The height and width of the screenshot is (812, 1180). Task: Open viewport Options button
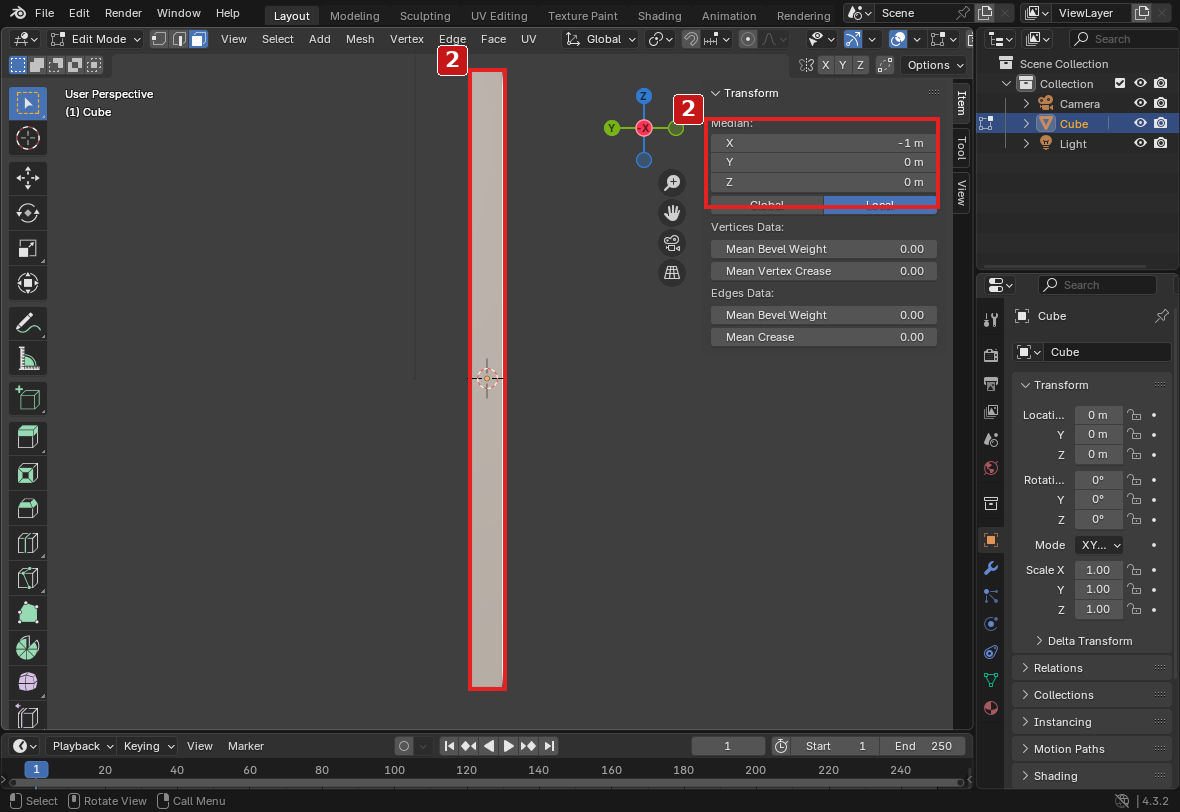[935, 65]
